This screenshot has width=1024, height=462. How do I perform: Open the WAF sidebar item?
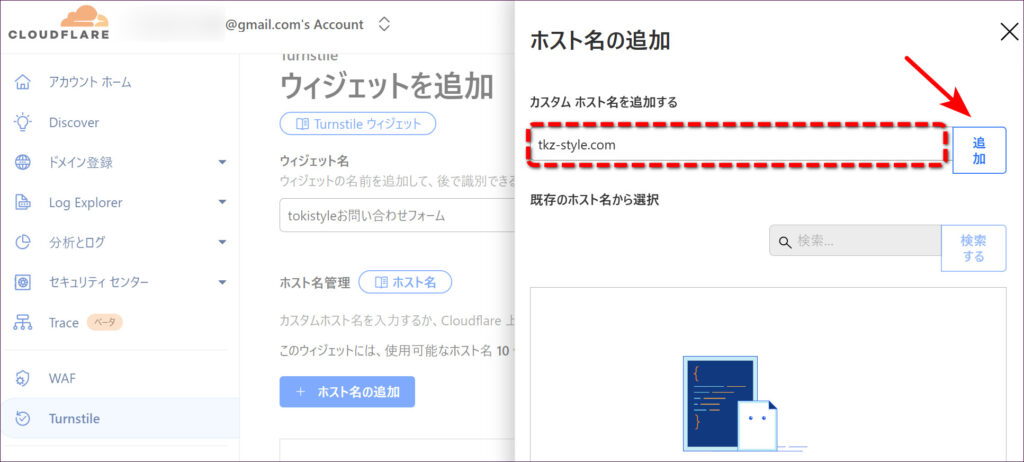[x=62, y=378]
